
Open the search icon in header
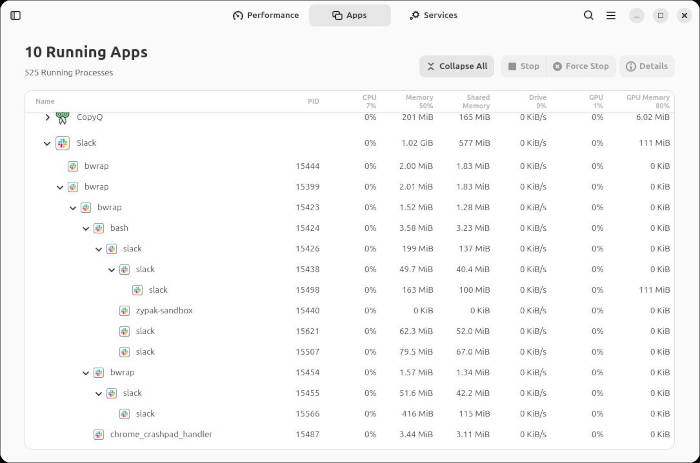(x=589, y=15)
